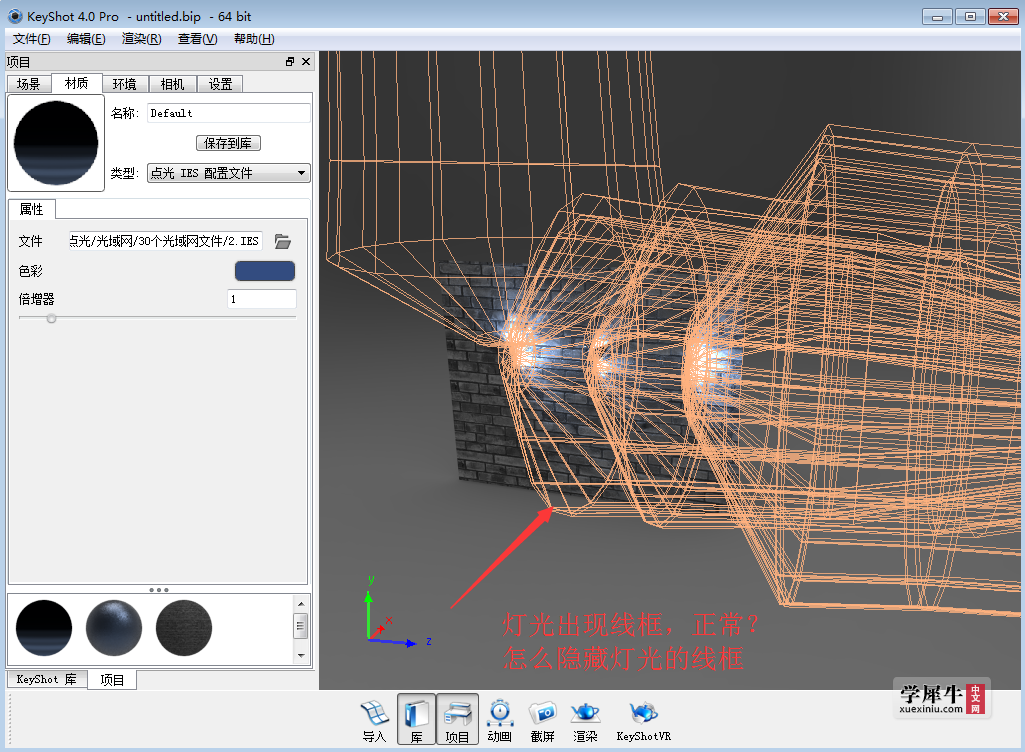
Task: Toggle the 库 library button
Action: pyautogui.click(x=416, y=720)
